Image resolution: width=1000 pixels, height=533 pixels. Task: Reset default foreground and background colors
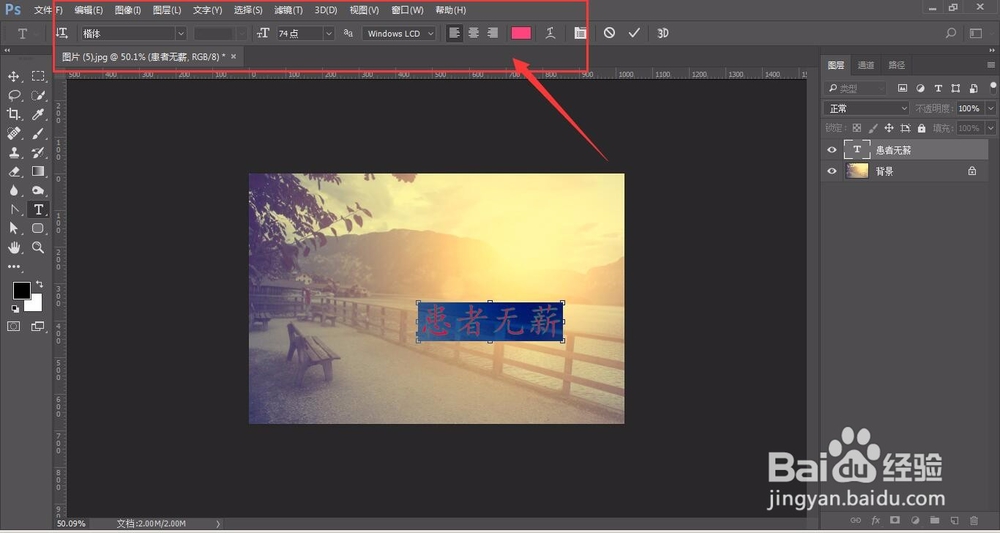click(x=15, y=309)
